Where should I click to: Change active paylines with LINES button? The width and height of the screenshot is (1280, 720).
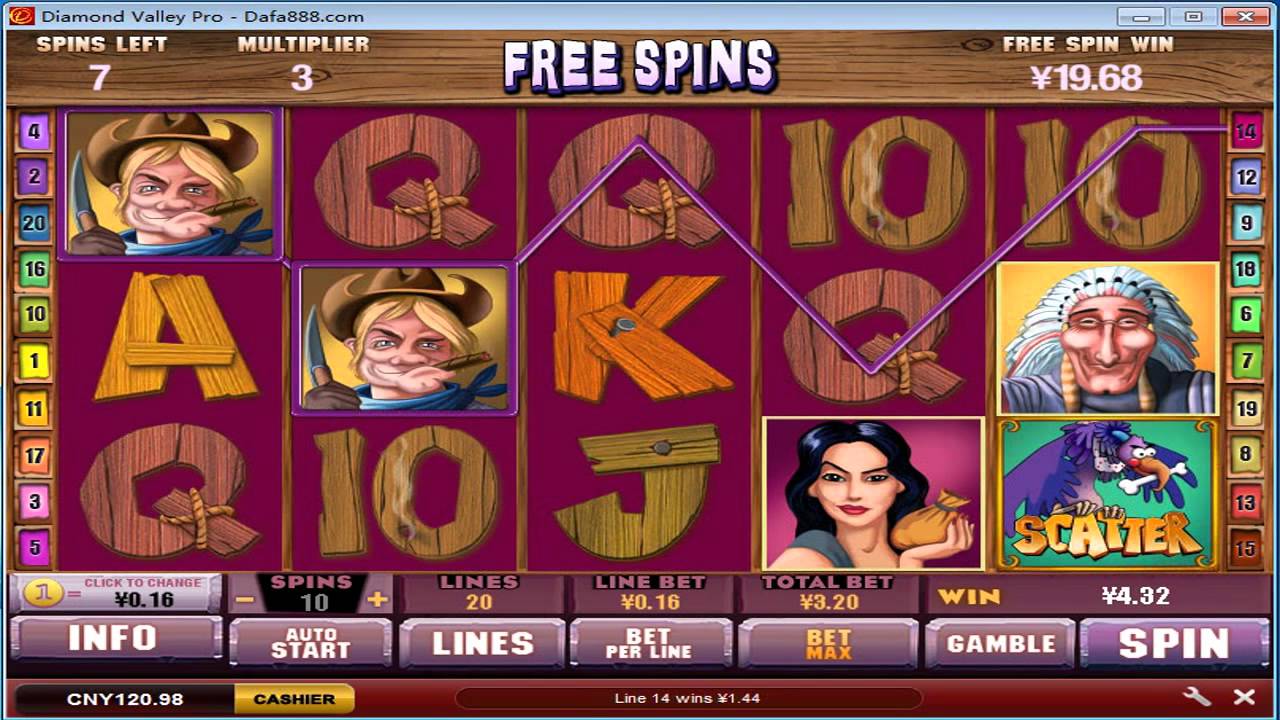coord(482,643)
